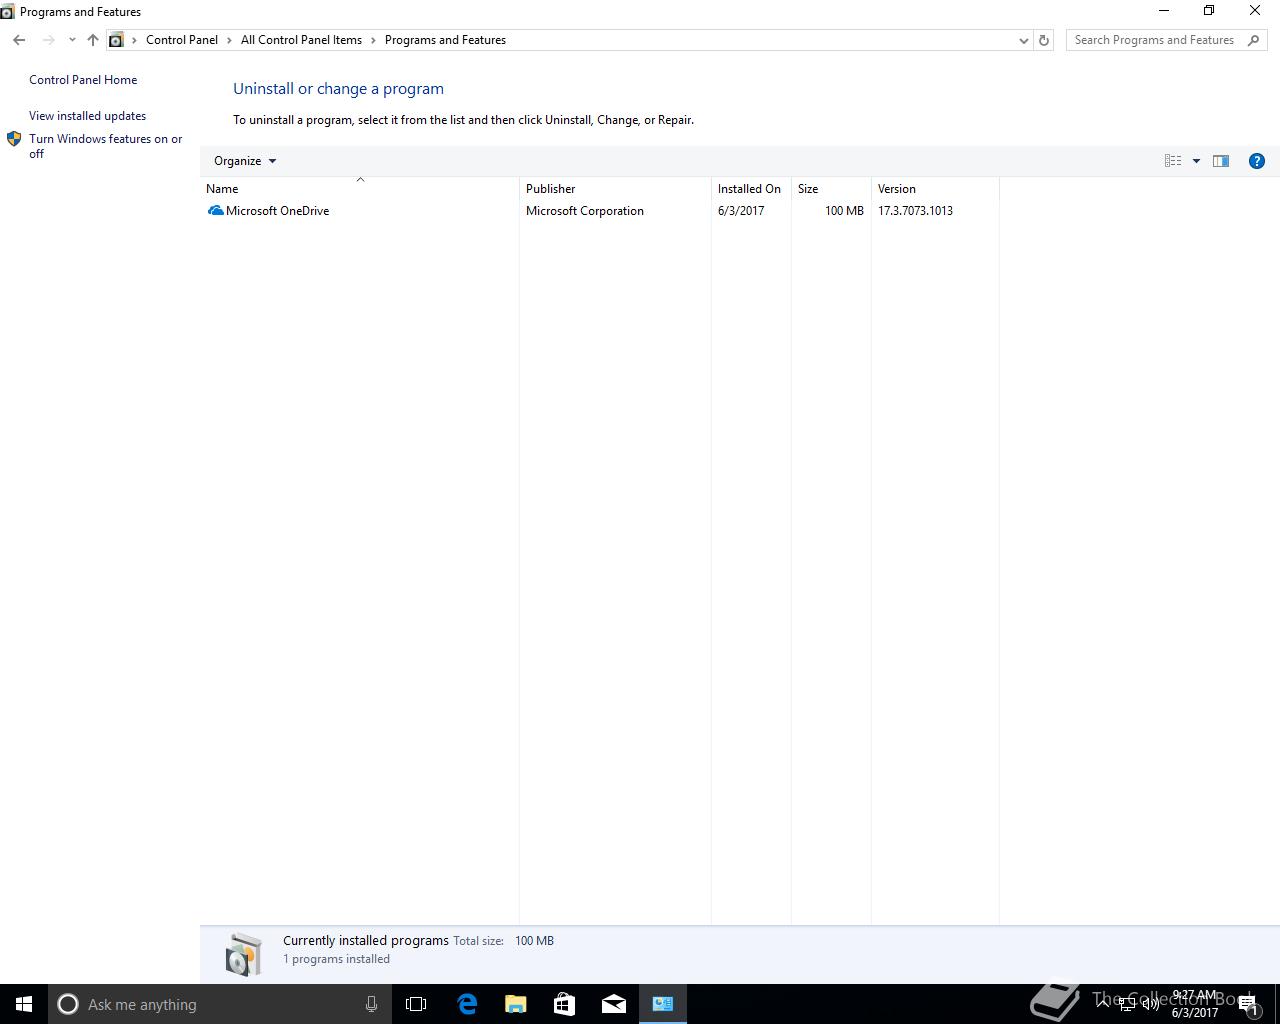Sort by the Installed On column

tap(751, 189)
